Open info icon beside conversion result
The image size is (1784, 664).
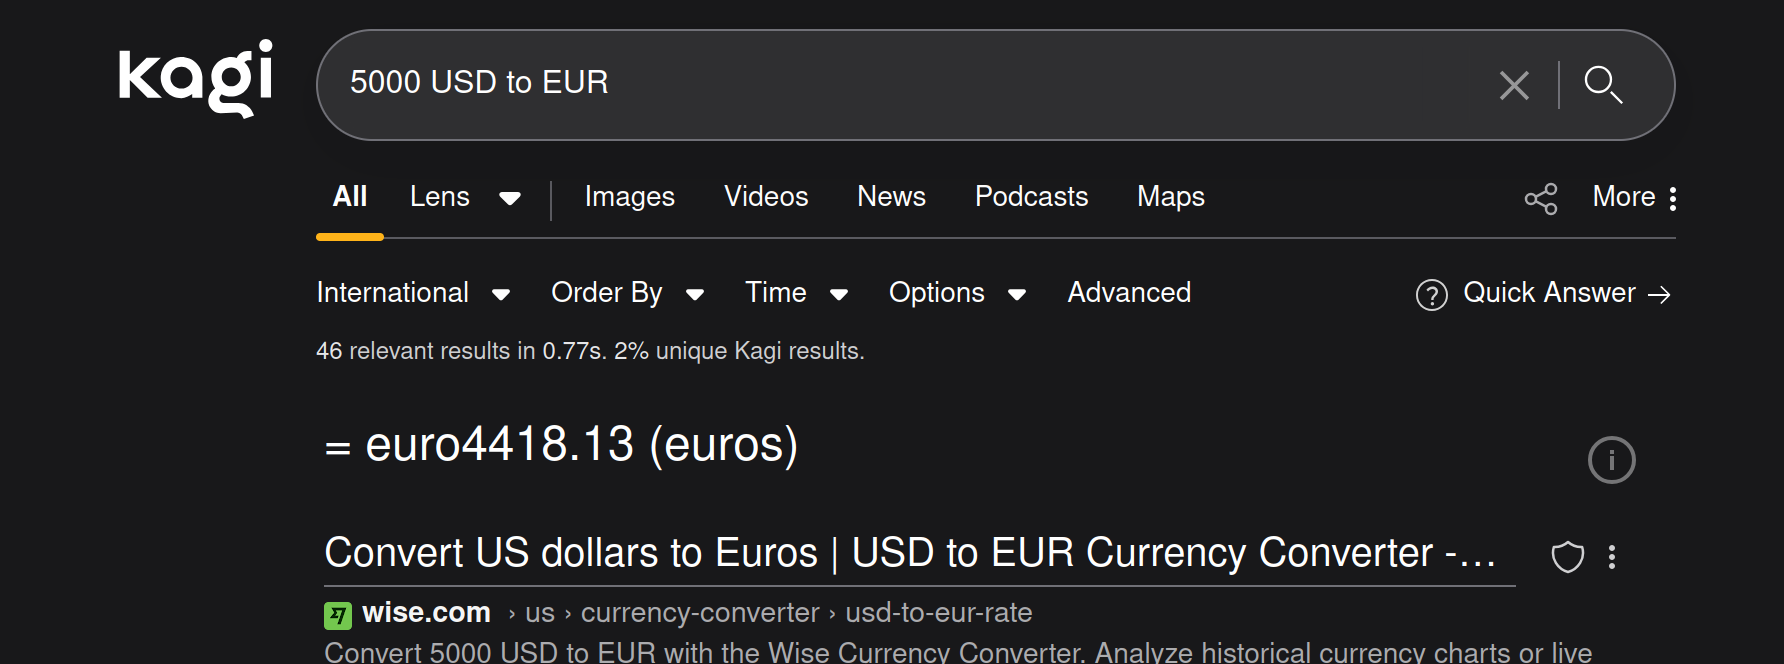tap(1611, 460)
